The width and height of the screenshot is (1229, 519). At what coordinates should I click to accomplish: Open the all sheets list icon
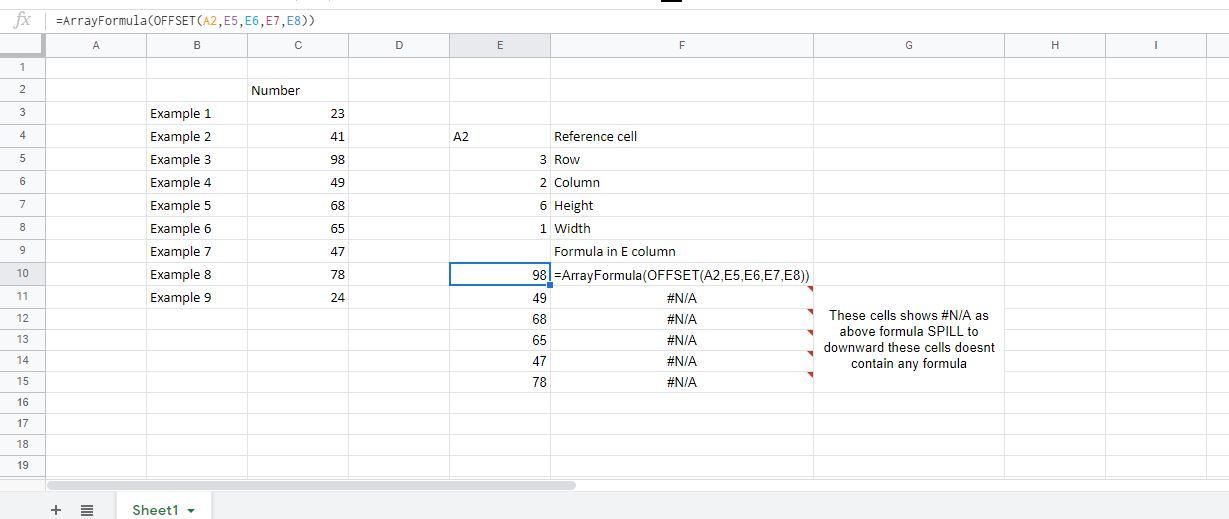pos(87,510)
